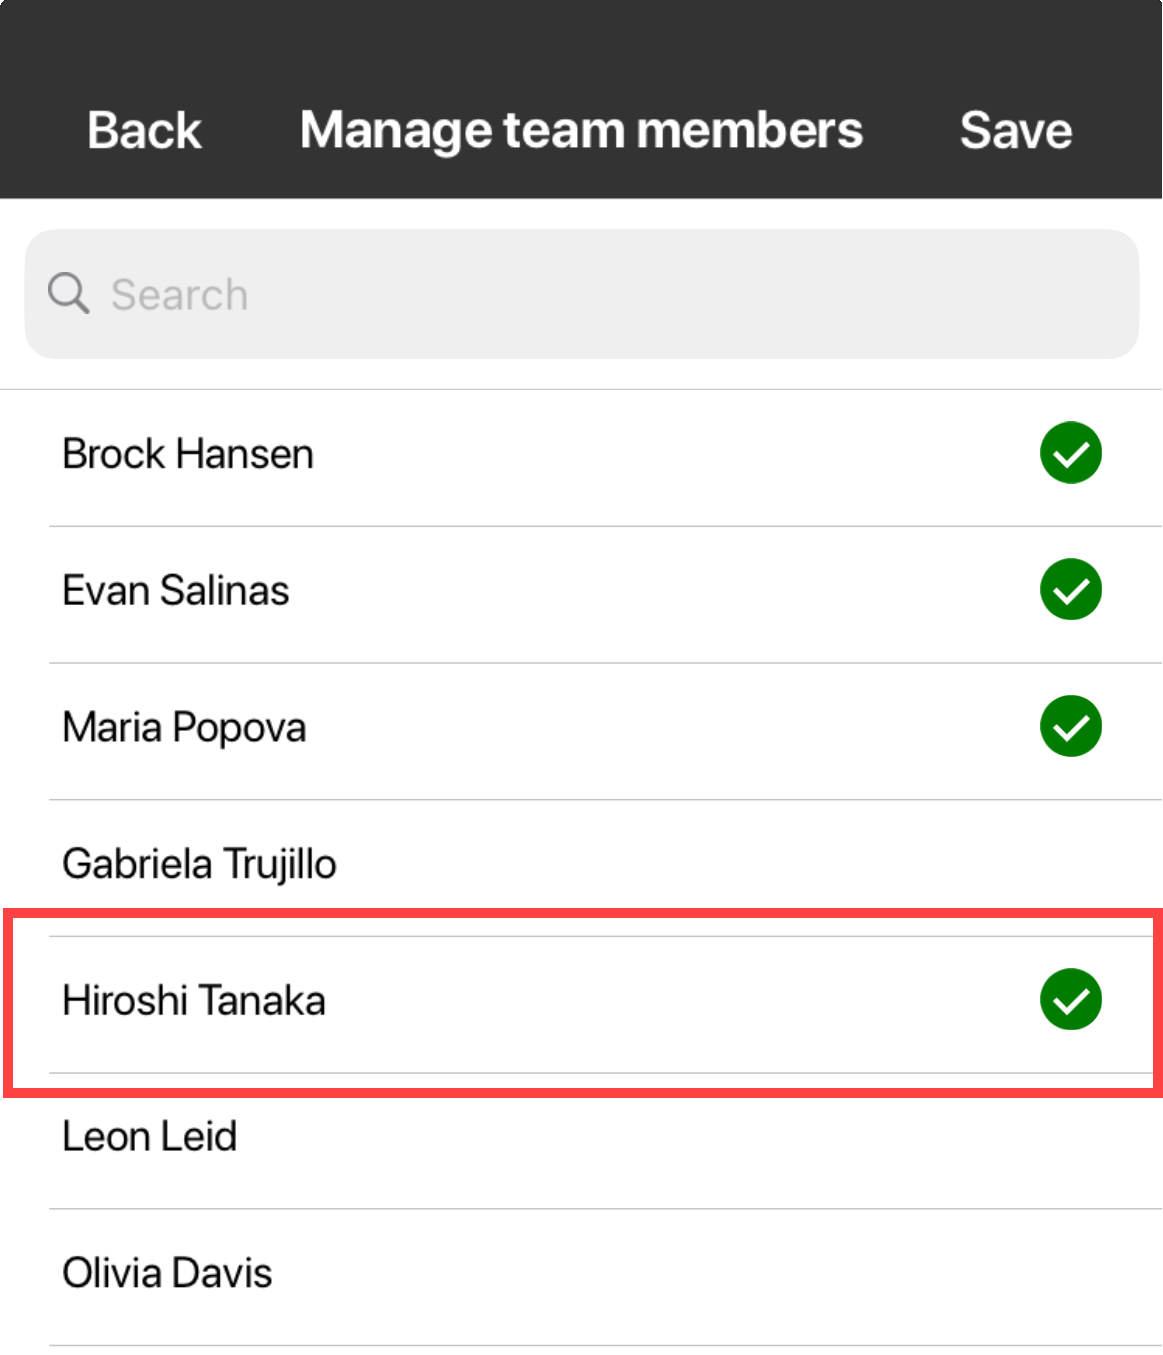The width and height of the screenshot is (1163, 1355).
Task: Tap the Brock Hansen name label
Action: [x=188, y=454]
